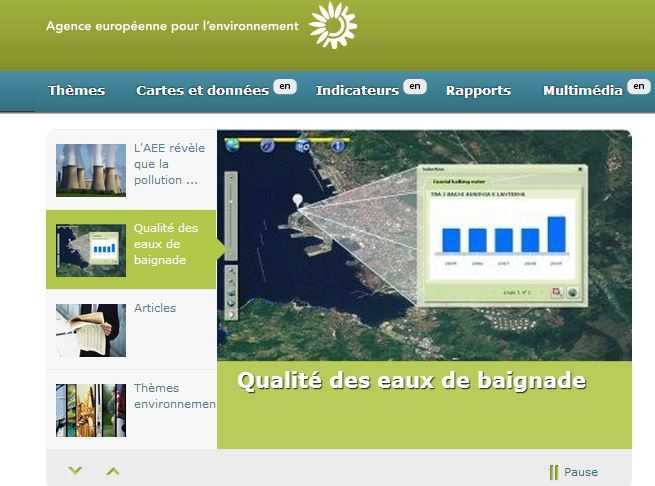The width and height of the screenshot is (655, 486).
Task: Click the EEA sunflower logo
Action: (x=333, y=25)
